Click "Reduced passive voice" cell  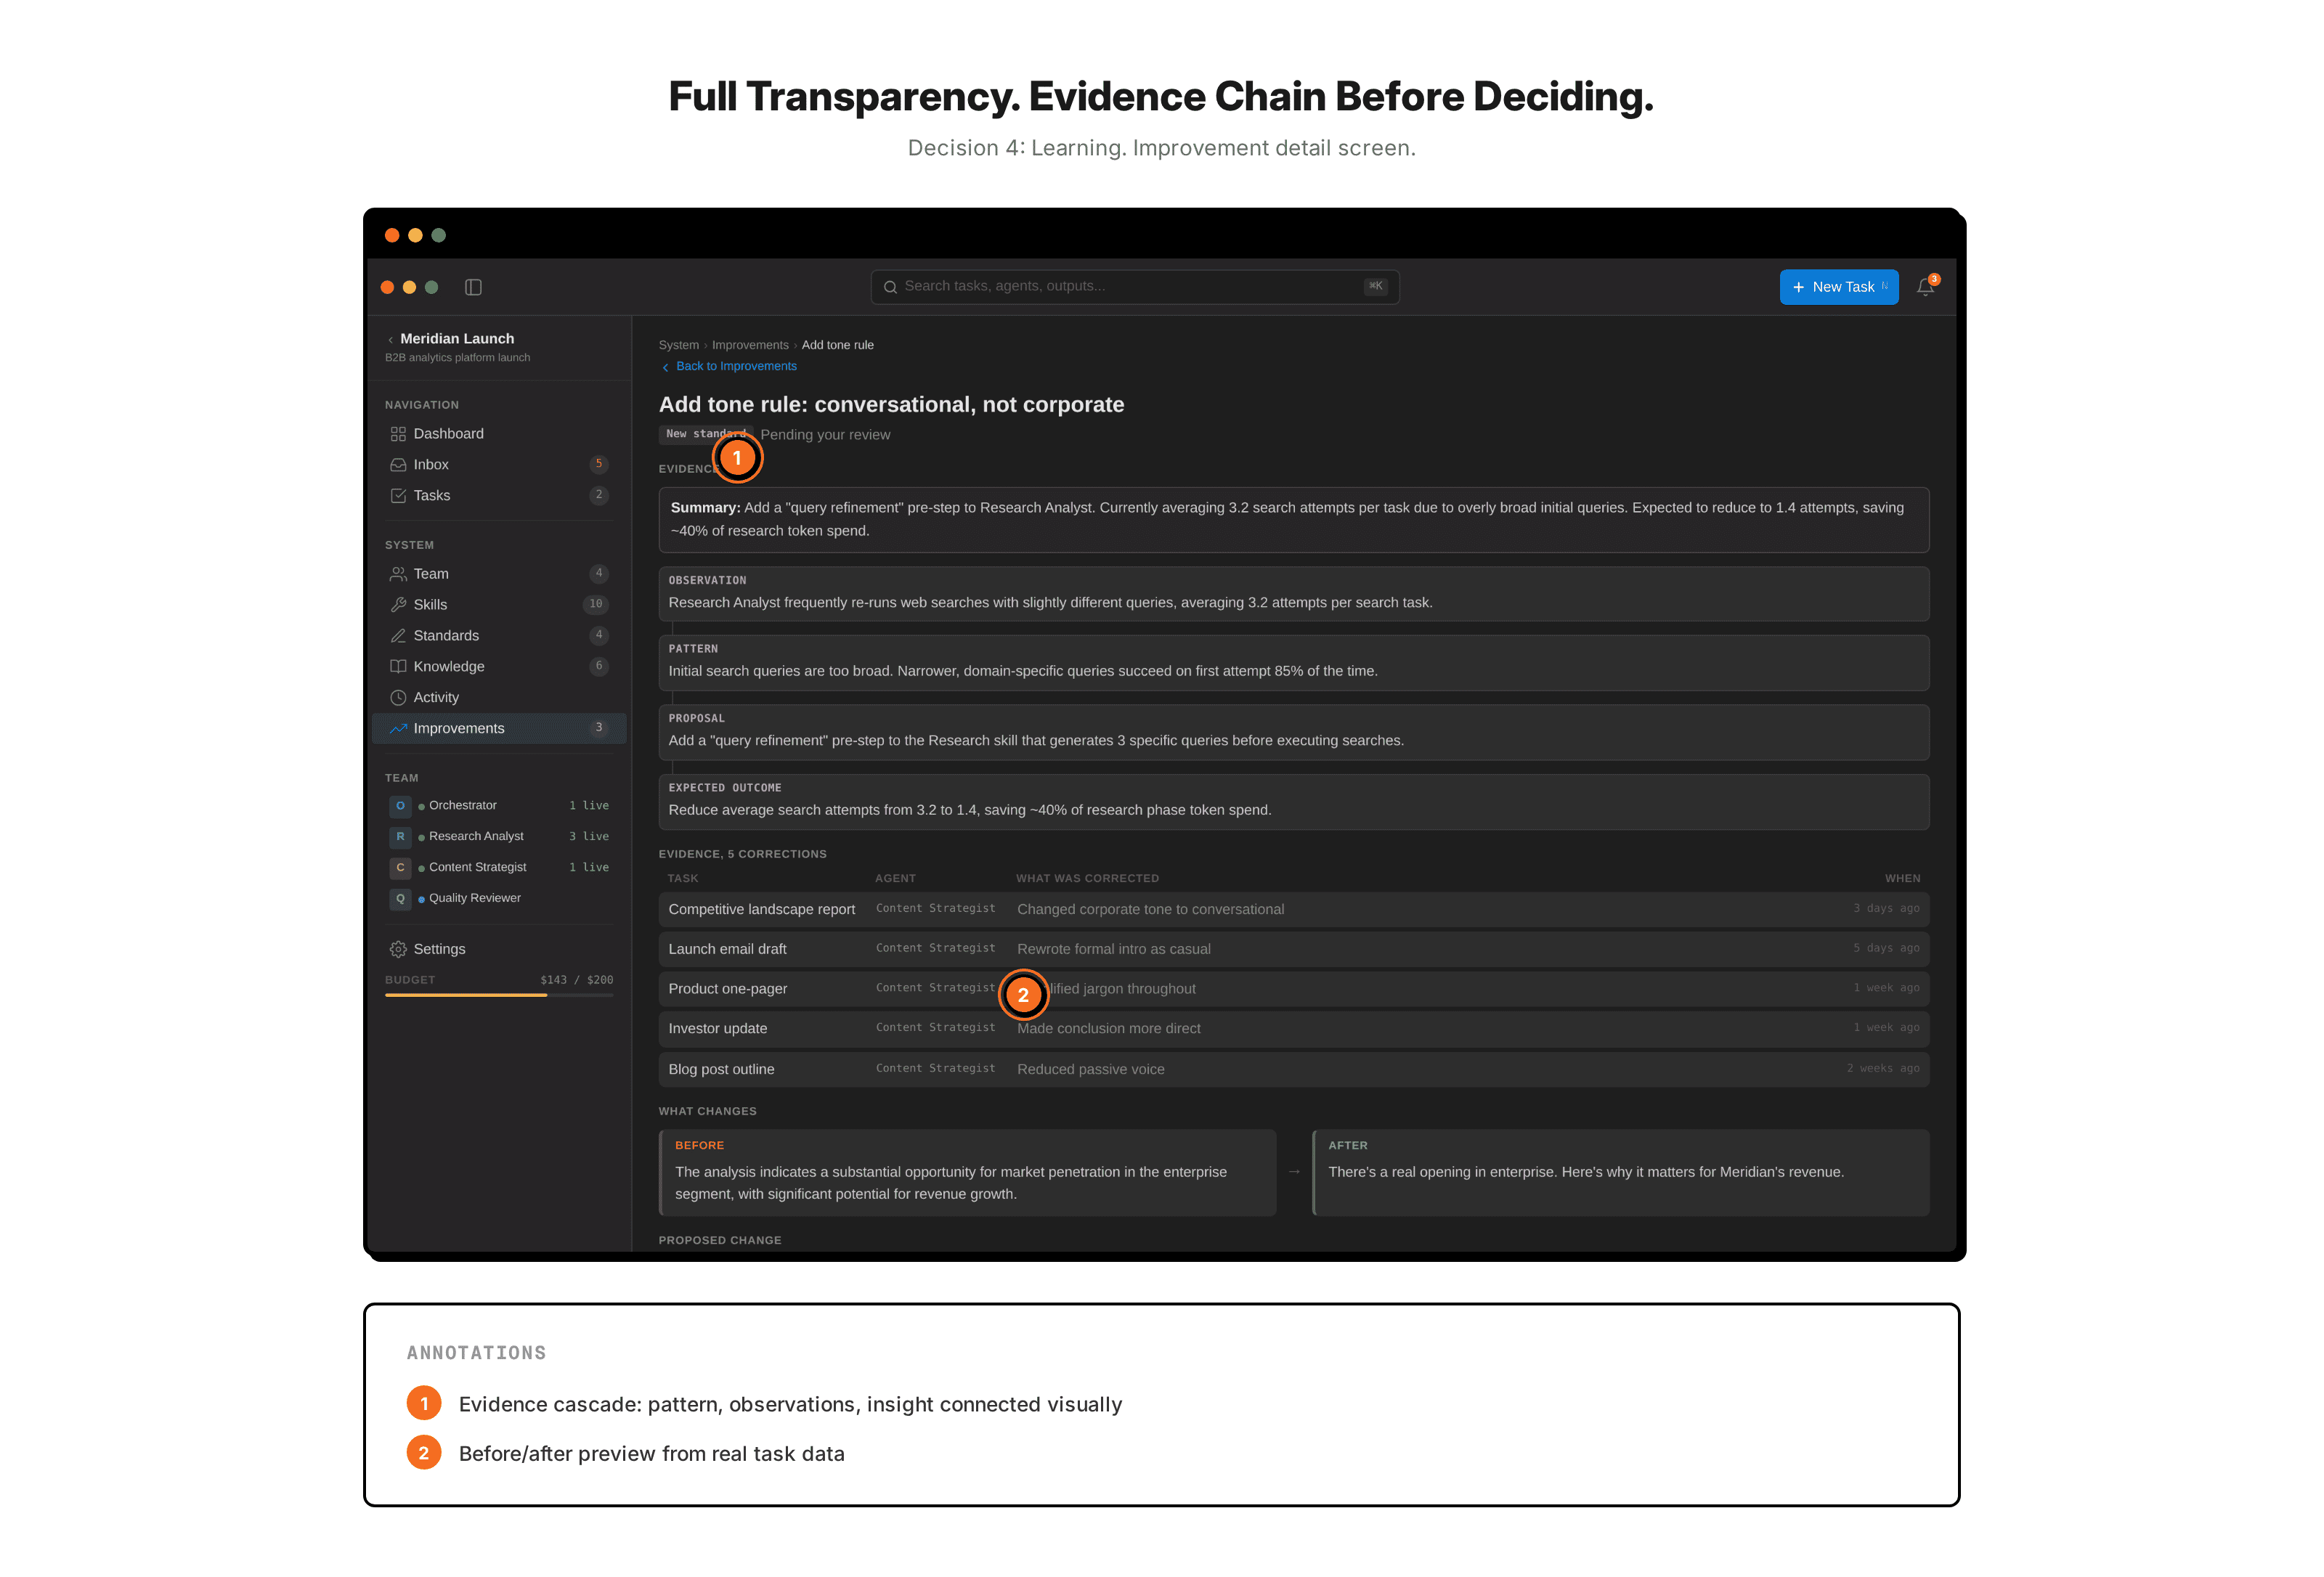(x=1090, y=1070)
